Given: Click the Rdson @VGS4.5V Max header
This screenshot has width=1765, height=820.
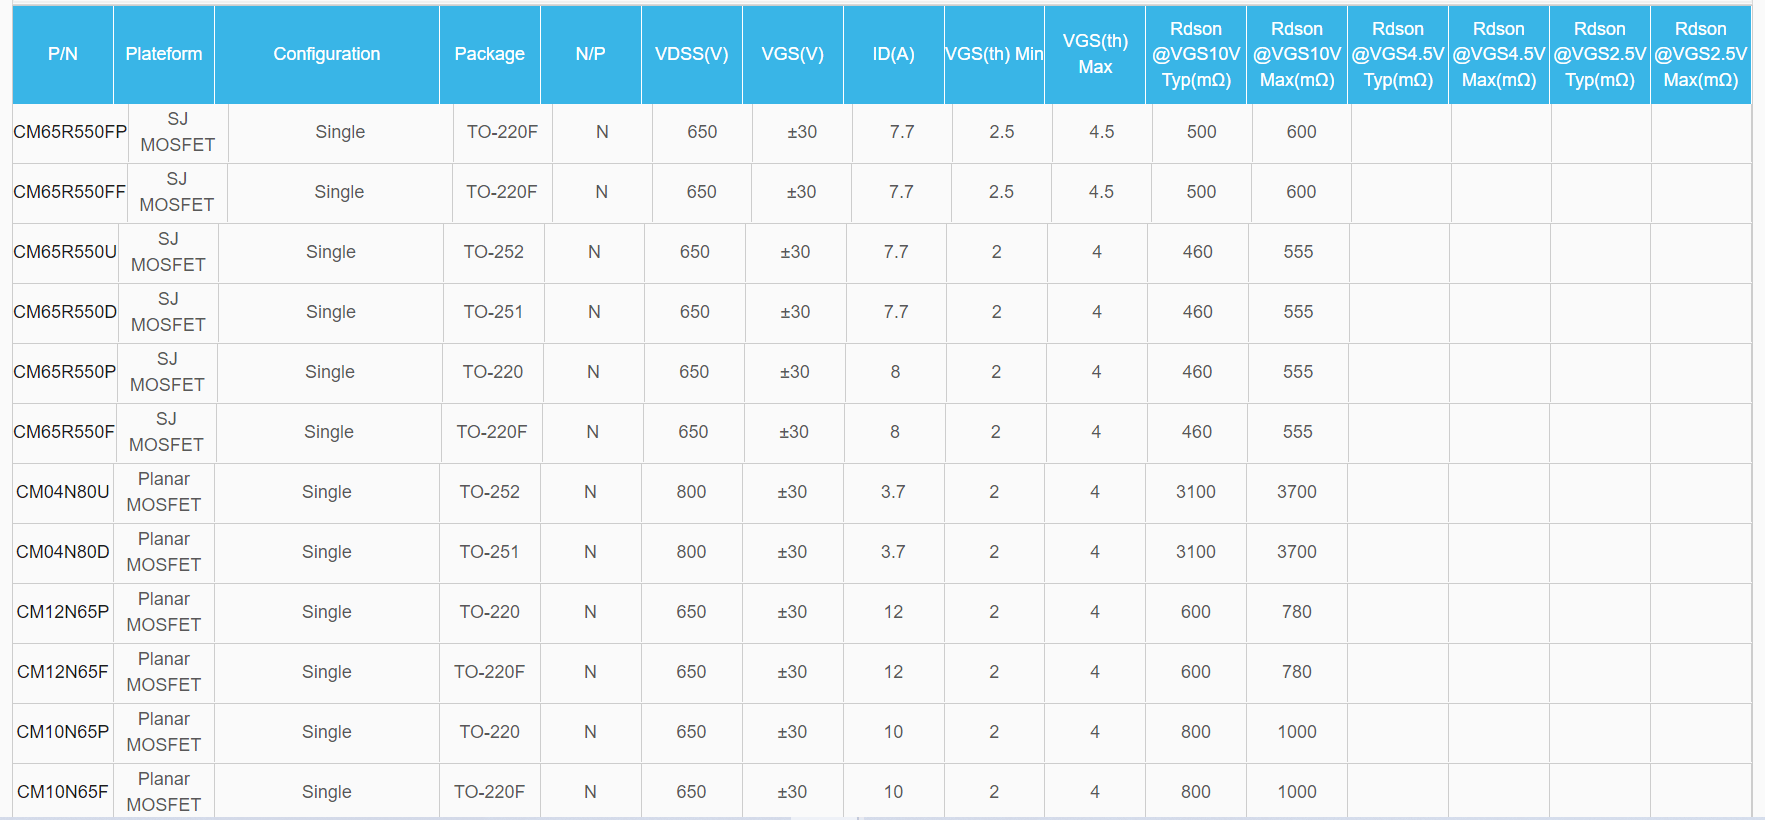Looking at the screenshot, I should (1499, 54).
